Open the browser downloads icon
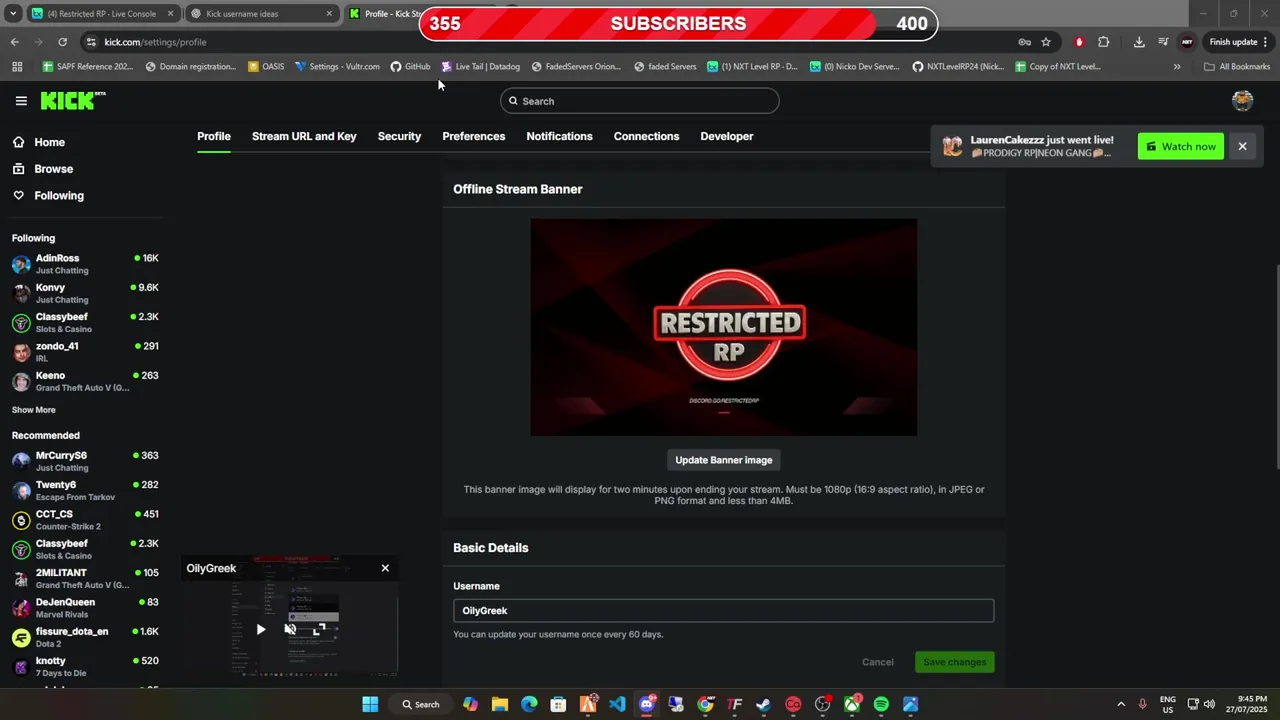 point(1139,42)
